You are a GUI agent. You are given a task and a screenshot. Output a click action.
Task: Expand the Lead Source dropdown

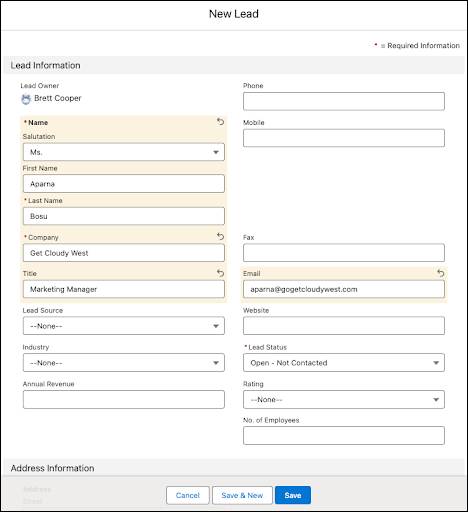pos(124,326)
